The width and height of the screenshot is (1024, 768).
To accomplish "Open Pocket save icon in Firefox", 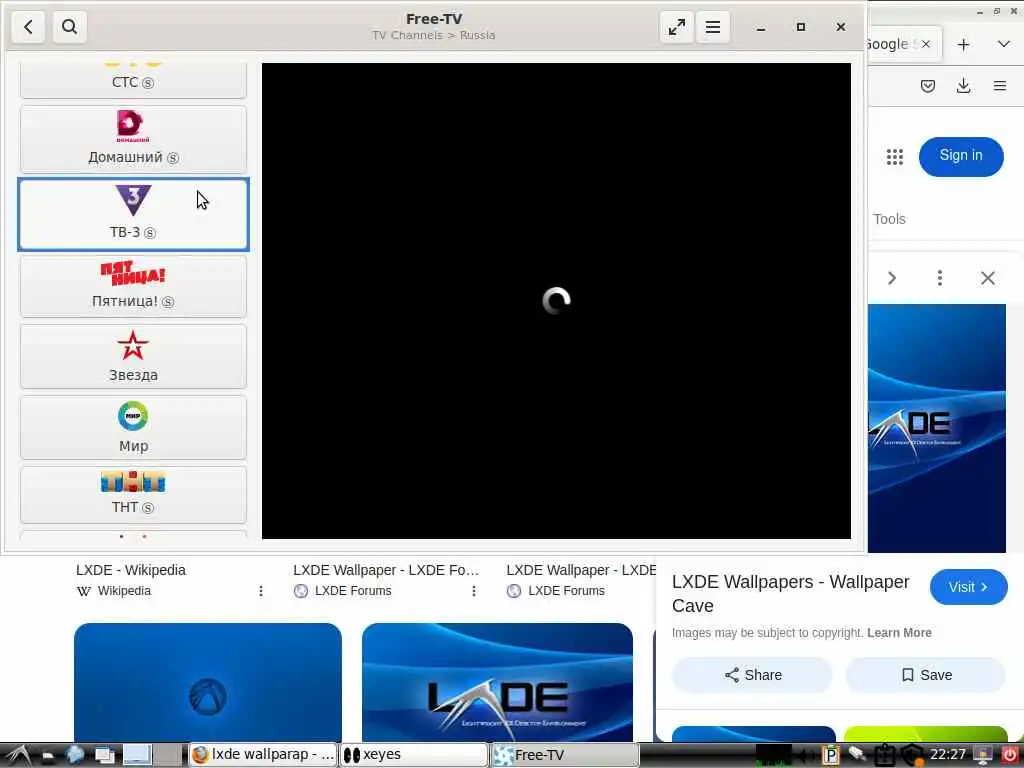I will click(928, 86).
